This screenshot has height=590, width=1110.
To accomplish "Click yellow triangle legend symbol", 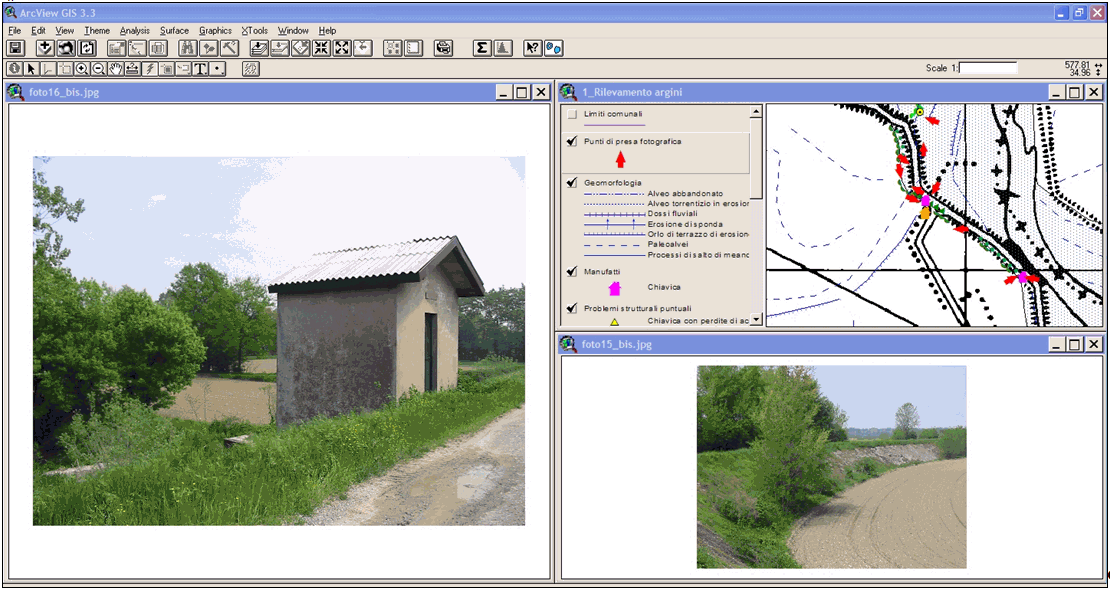I will click(614, 322).
